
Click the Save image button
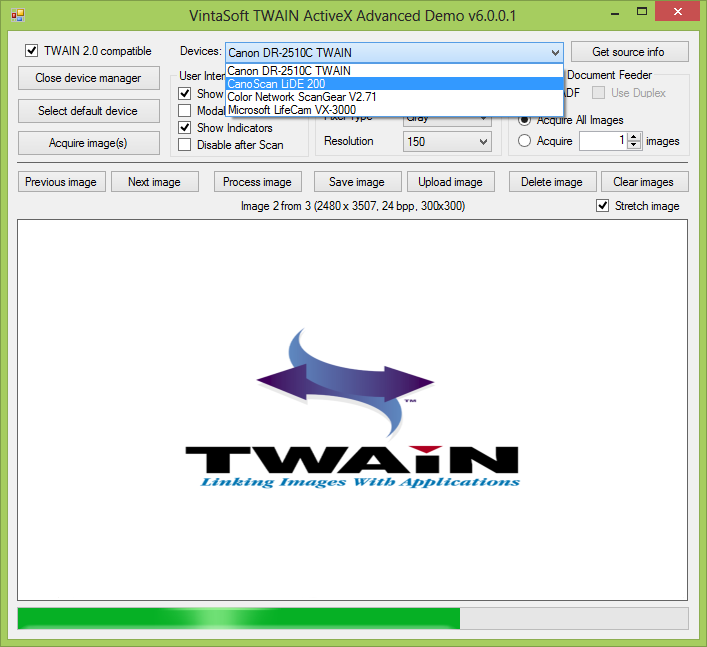(x=356, y=182)
